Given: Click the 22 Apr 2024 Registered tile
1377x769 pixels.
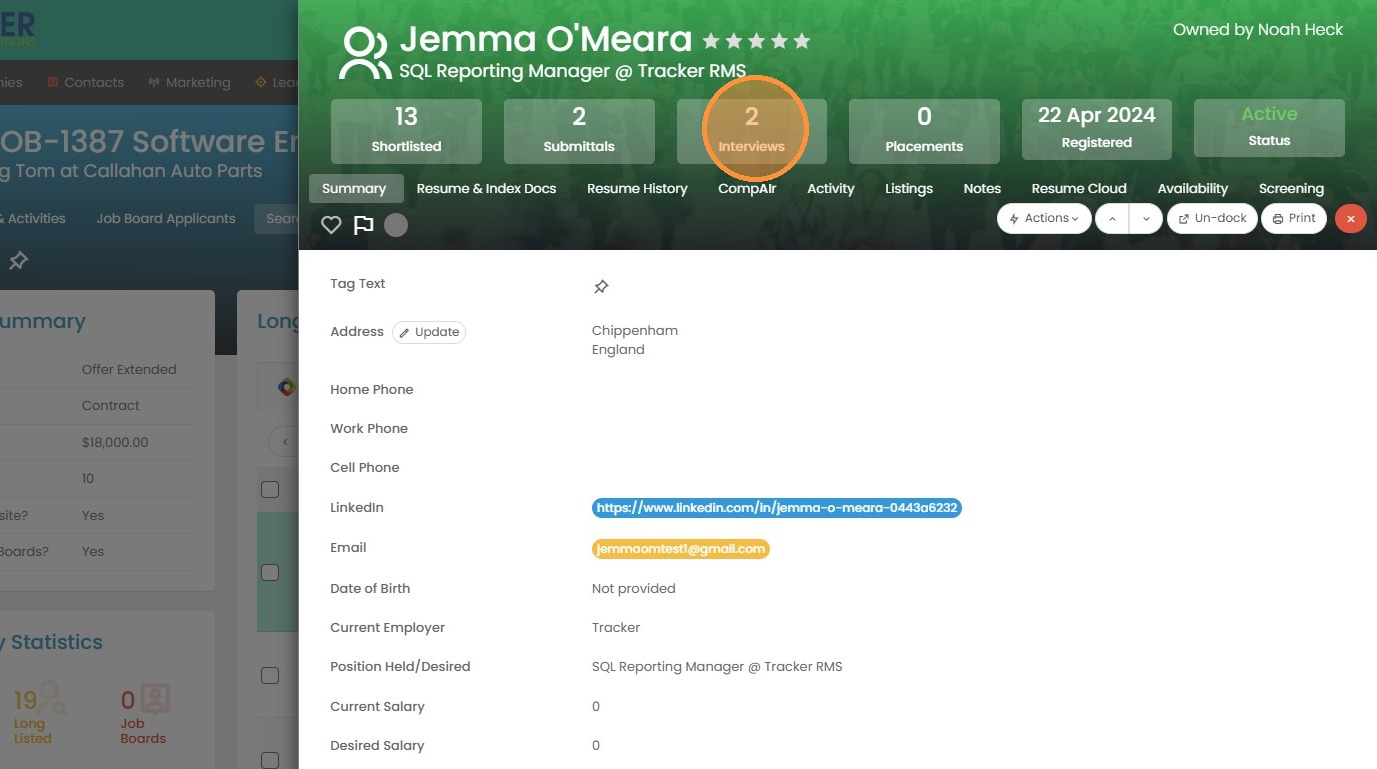Looking at the screenshot, I should 1097,129.
